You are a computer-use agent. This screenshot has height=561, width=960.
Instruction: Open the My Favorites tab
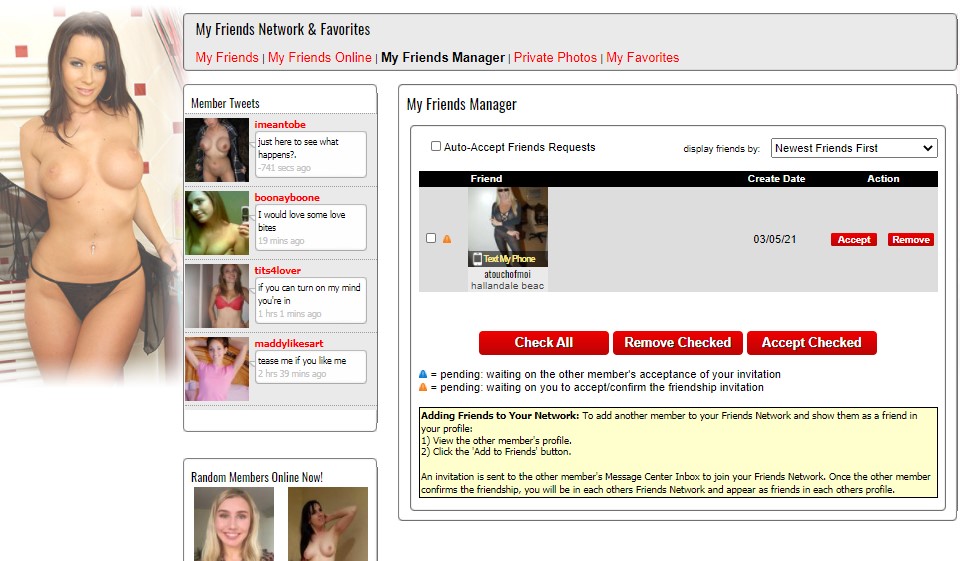point(642,58)
